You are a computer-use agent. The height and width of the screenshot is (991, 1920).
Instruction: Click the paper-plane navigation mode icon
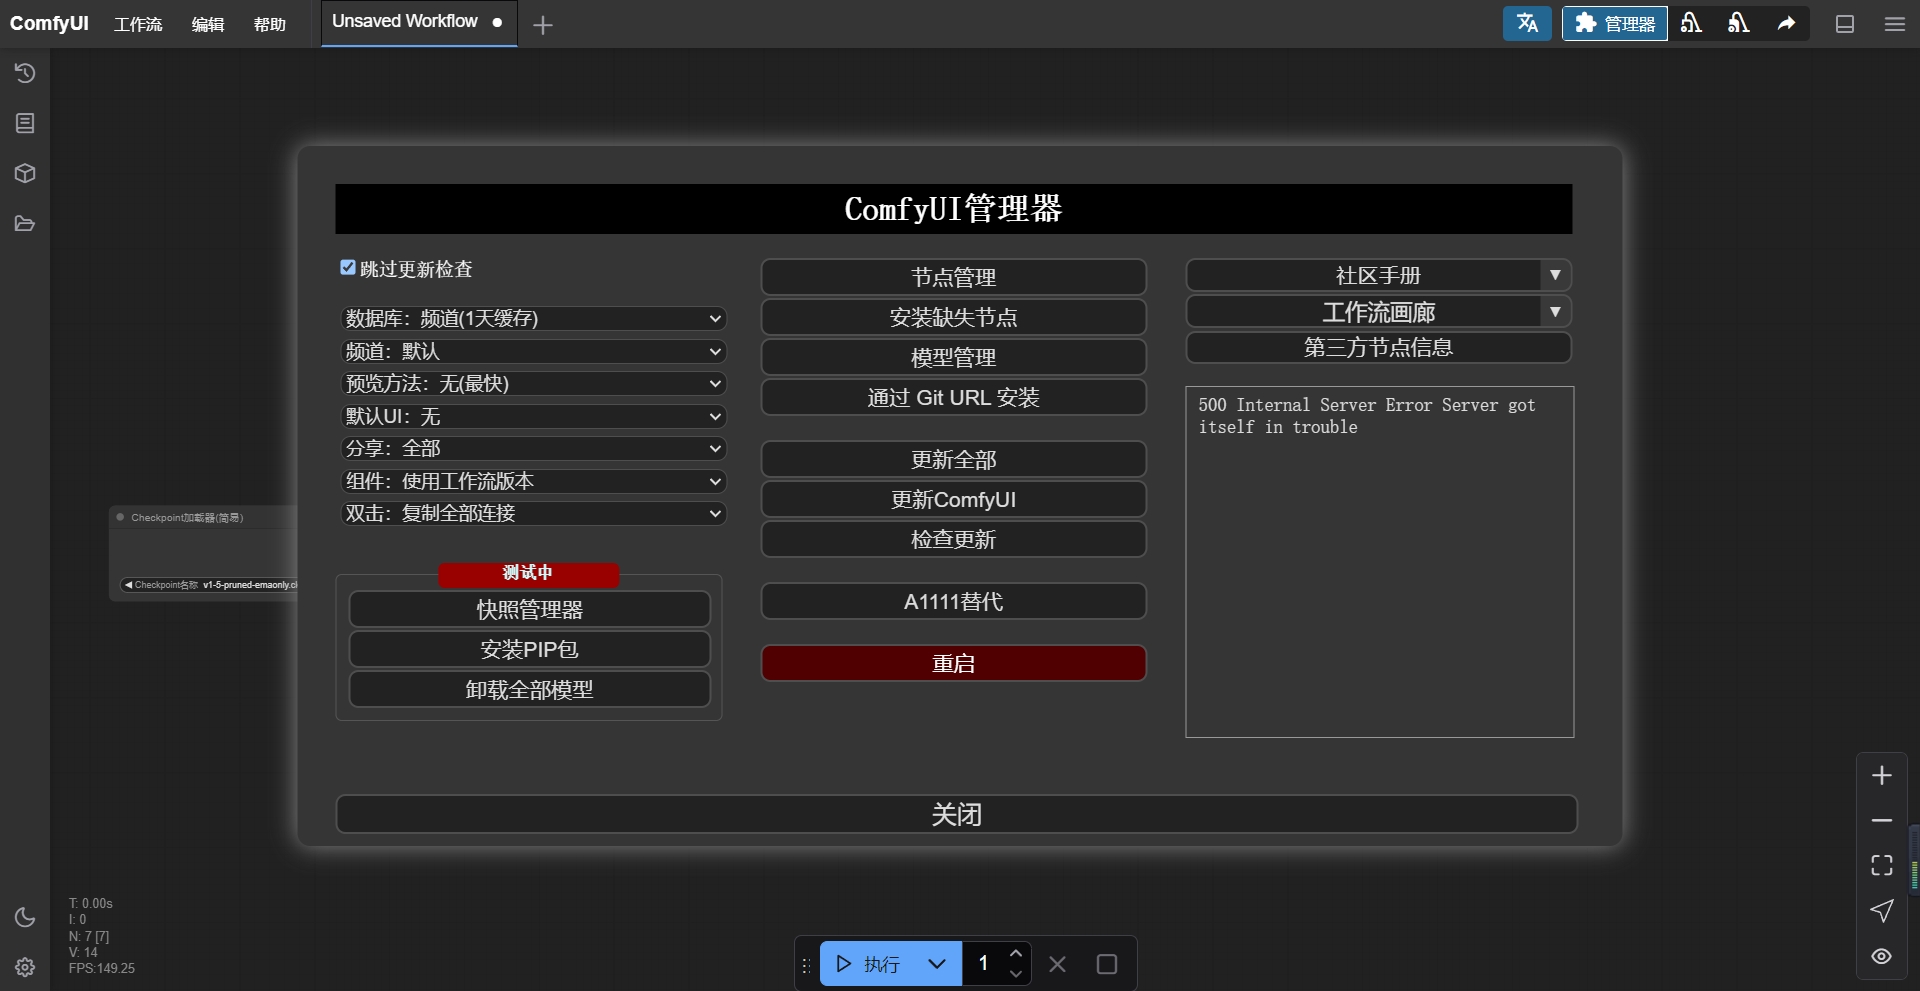point(1882,911)
